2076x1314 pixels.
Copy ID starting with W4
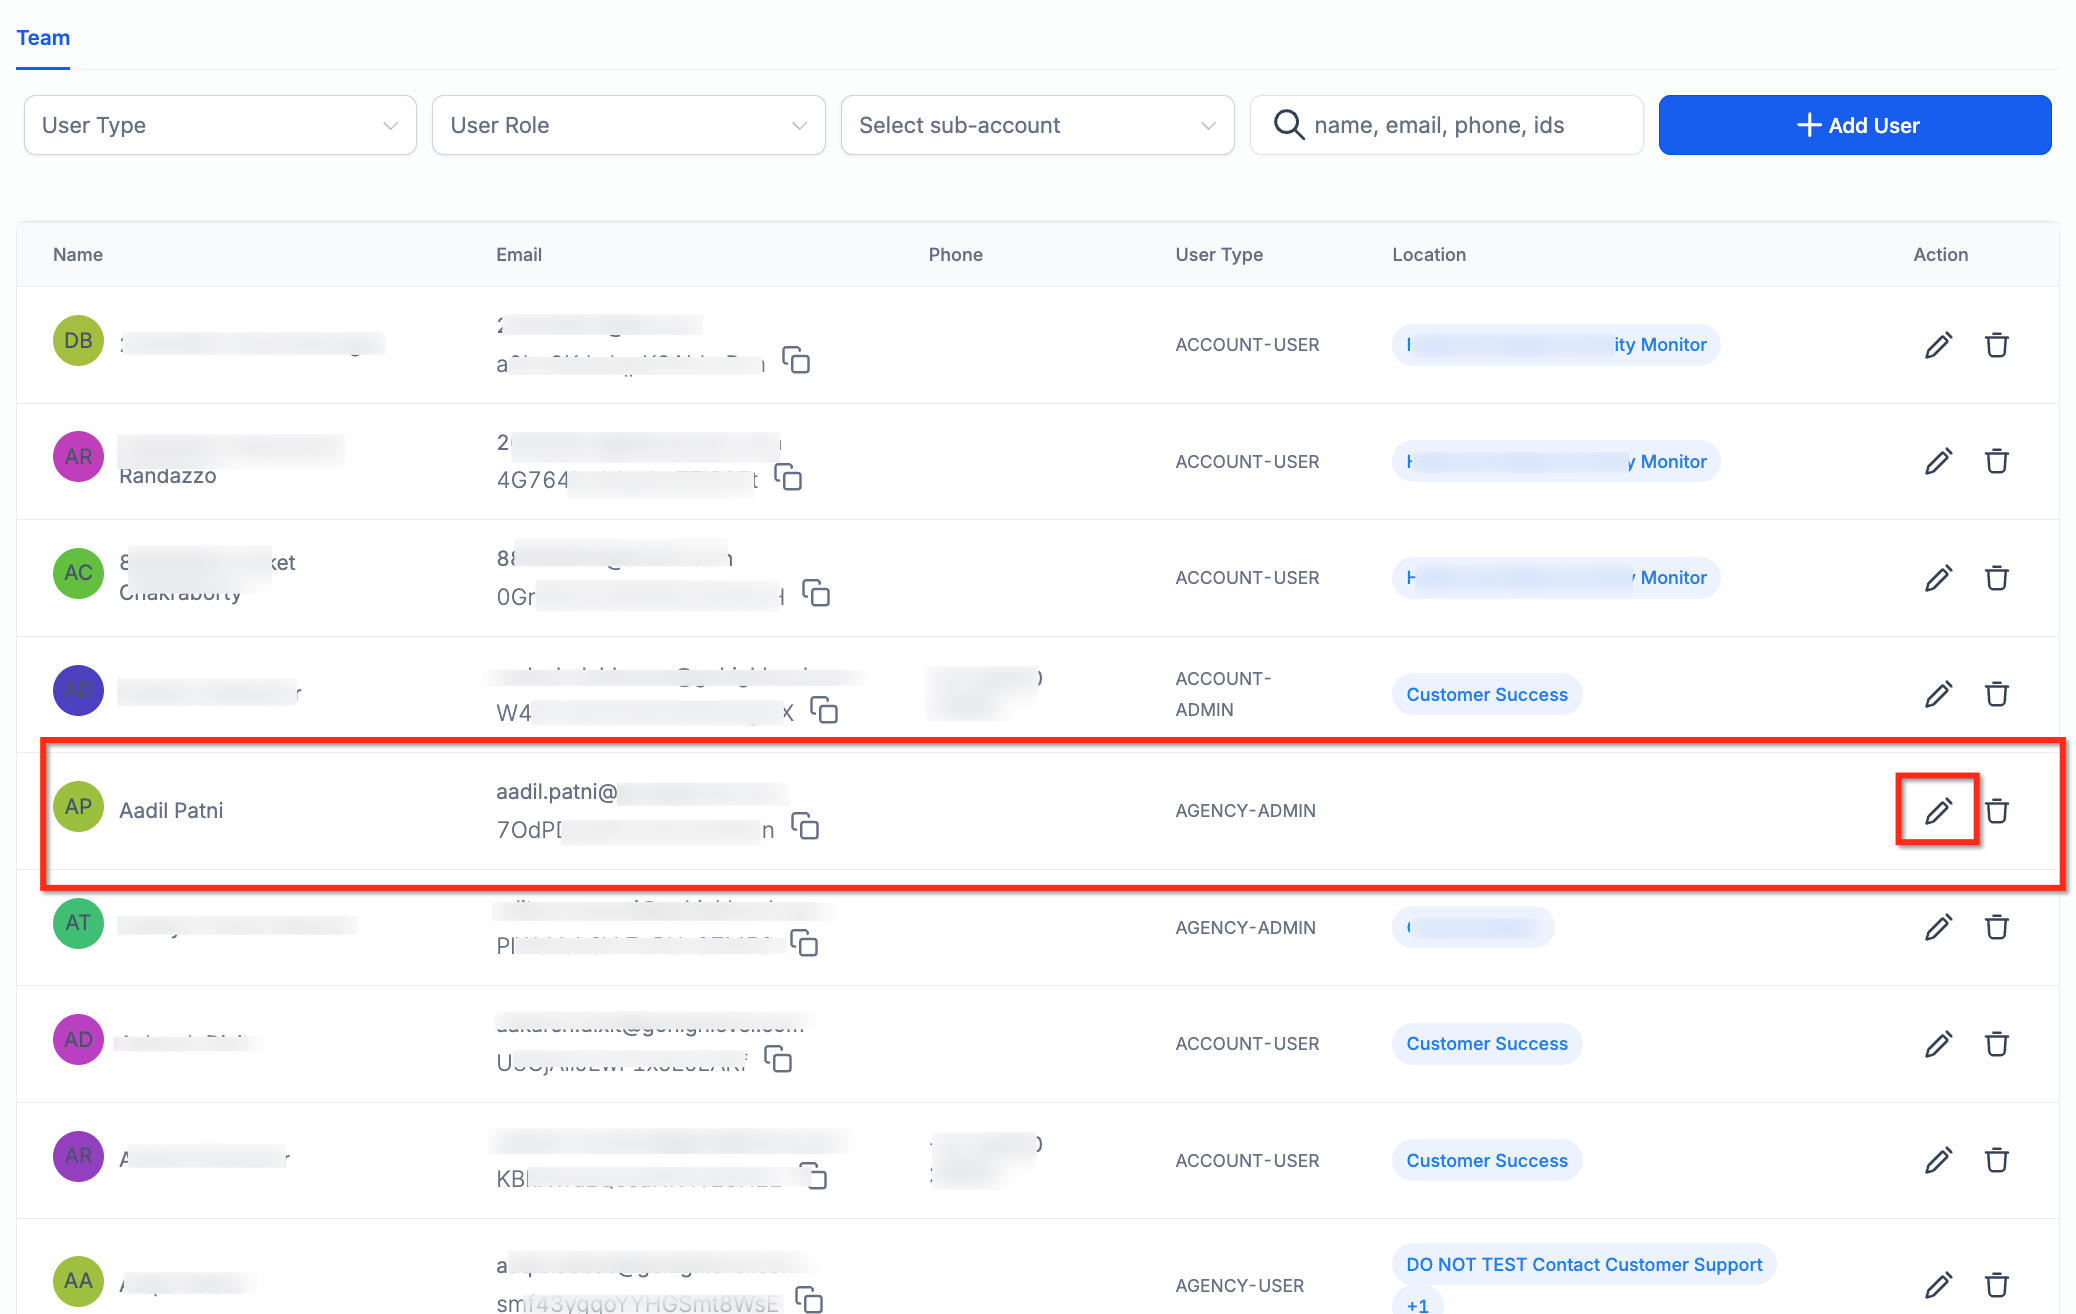click(x=824, y=711)
